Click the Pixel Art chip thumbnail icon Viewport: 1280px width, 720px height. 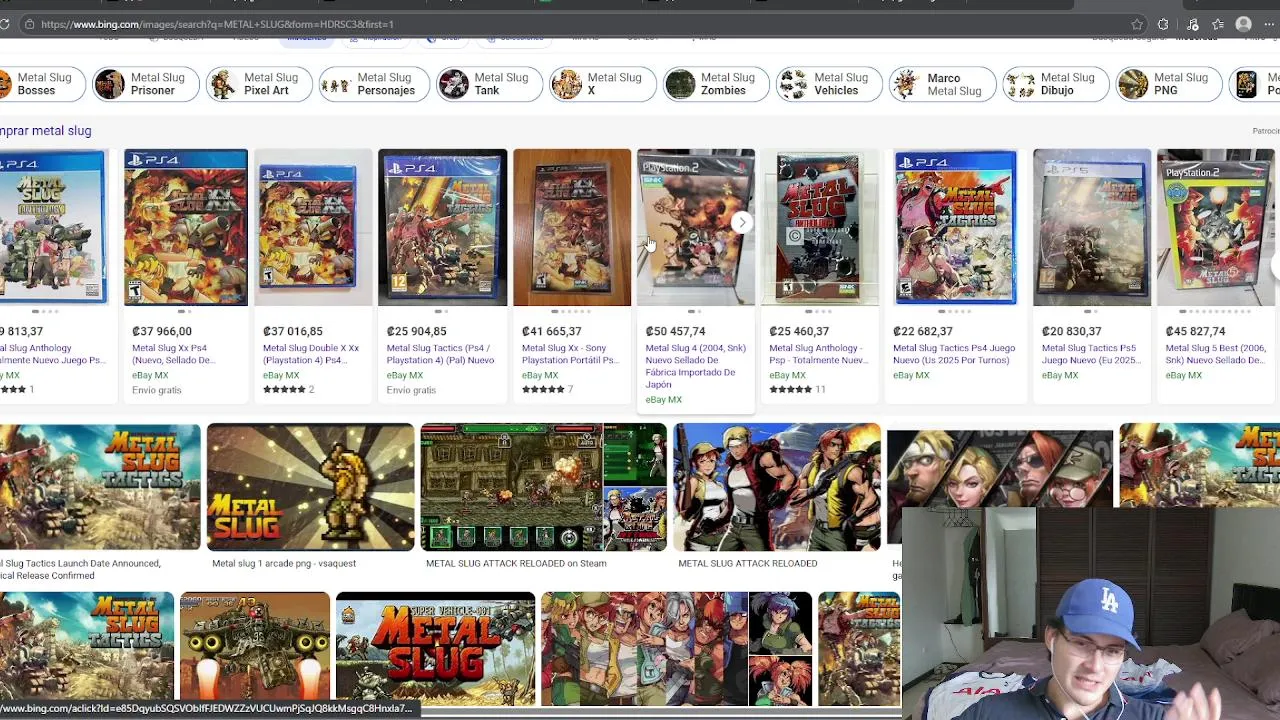click(x=223, y=84)
